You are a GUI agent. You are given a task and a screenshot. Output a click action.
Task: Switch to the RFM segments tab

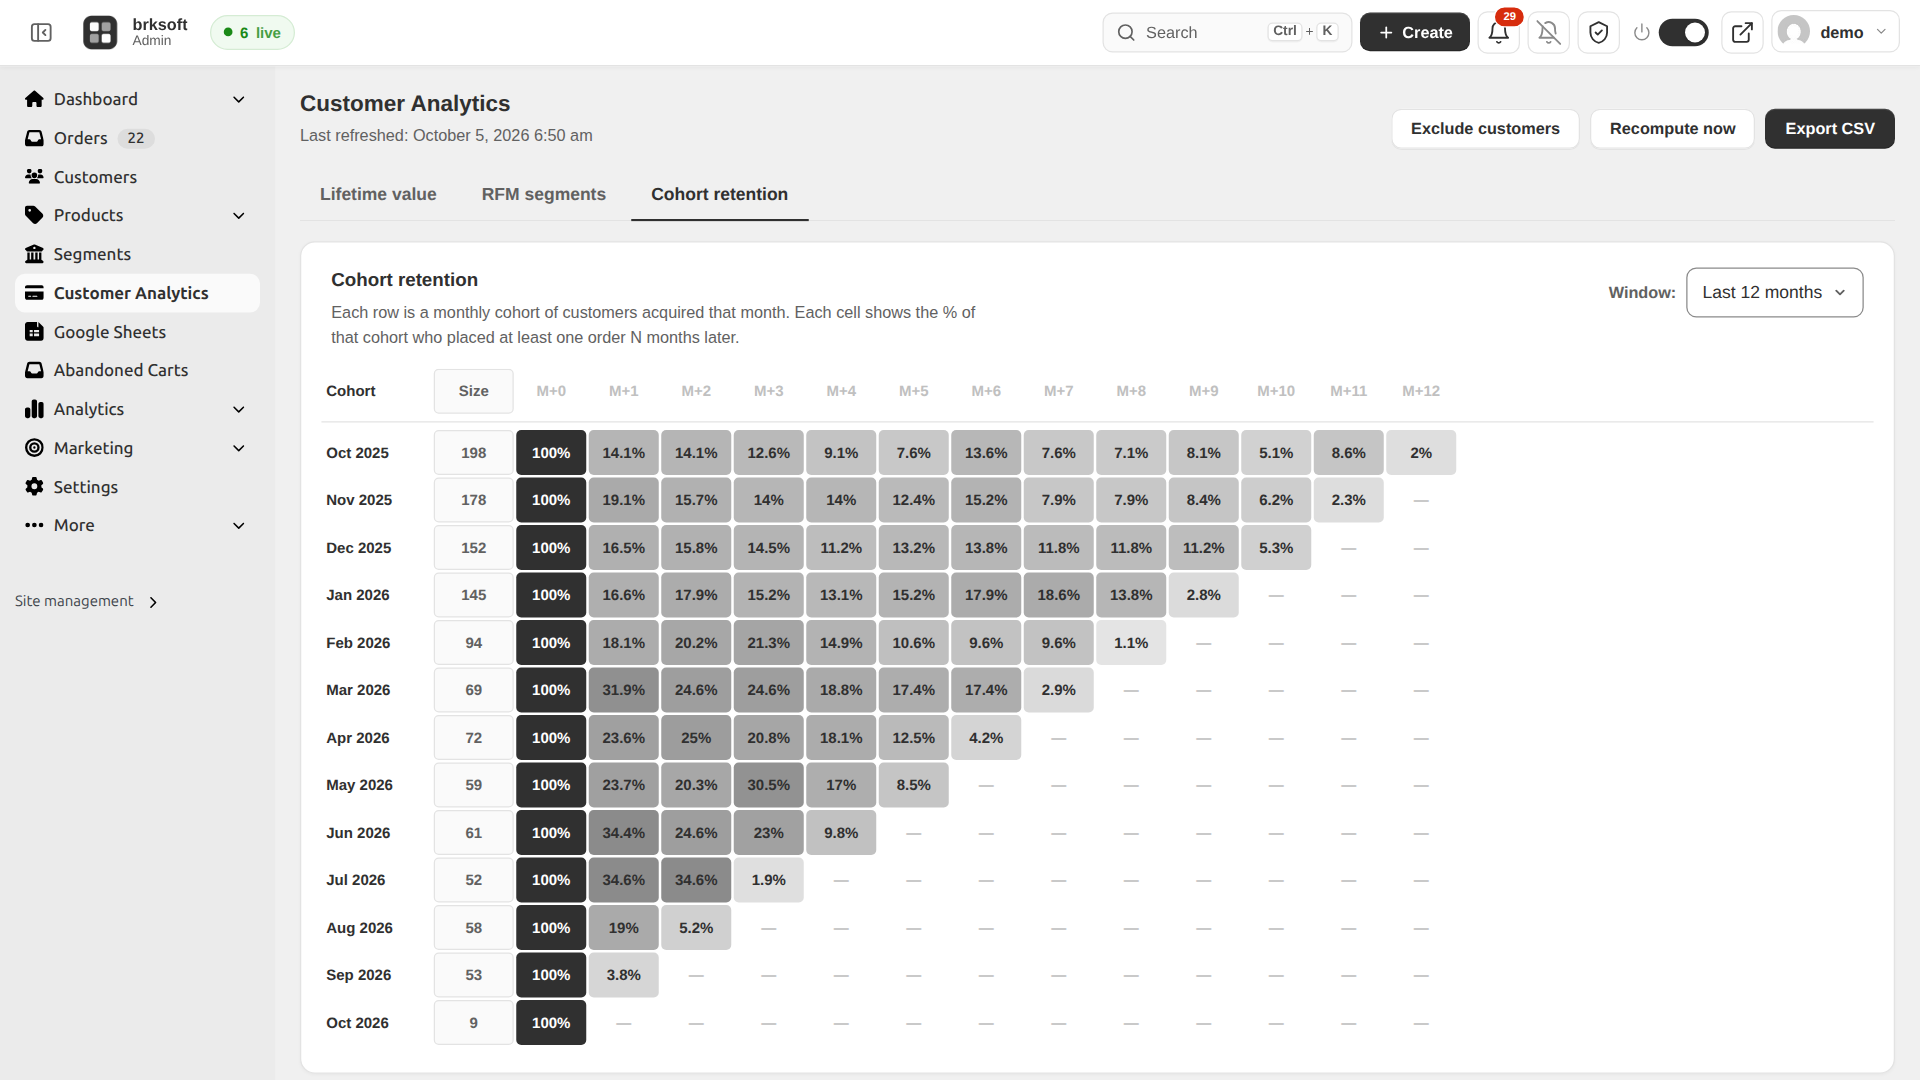543,194
